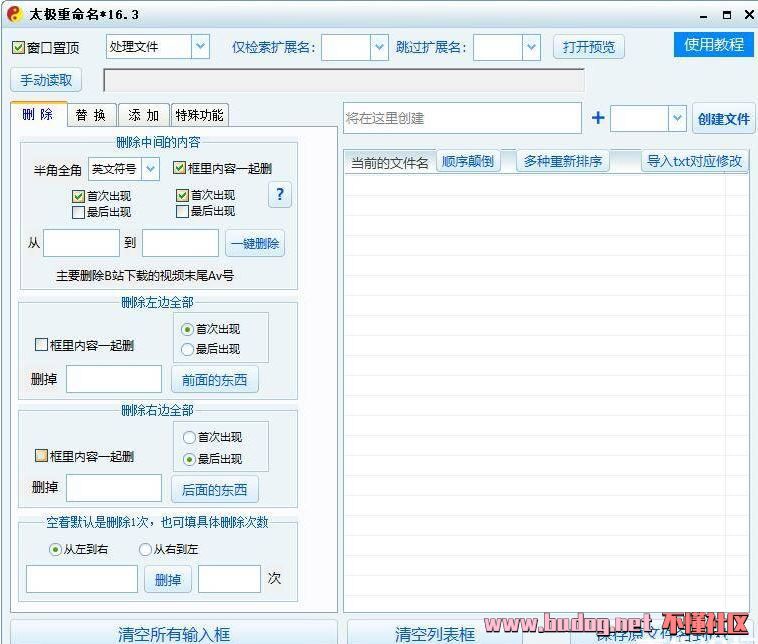Image resolution: width=758 pixels, height=644 pixels.
Task: Click the blue plus icon
Action: [x=598, y=118]
